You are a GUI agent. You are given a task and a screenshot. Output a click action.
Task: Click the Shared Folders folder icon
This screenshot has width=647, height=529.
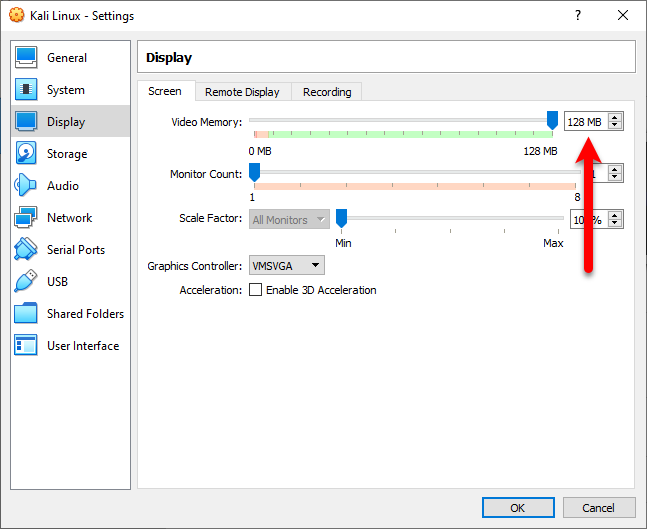[26, 313]
